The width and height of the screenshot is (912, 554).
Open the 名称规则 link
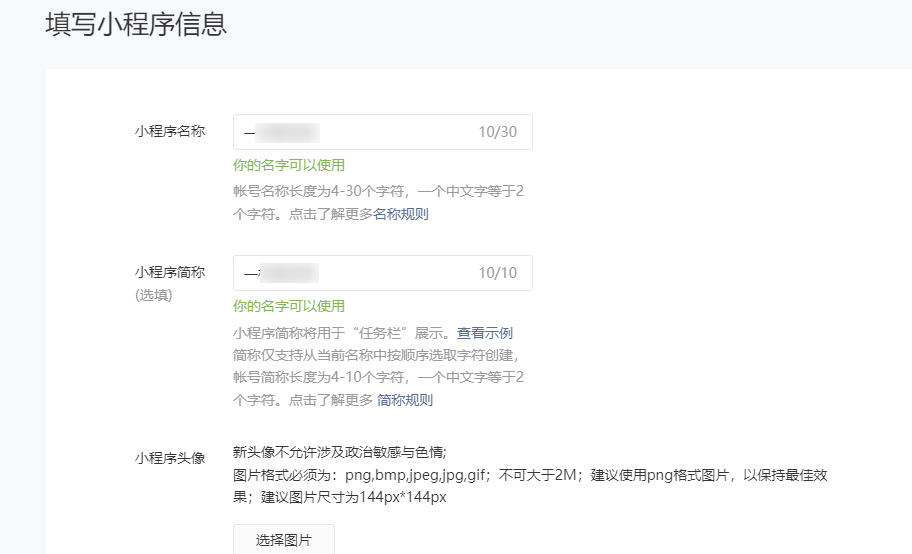(401, 213)
